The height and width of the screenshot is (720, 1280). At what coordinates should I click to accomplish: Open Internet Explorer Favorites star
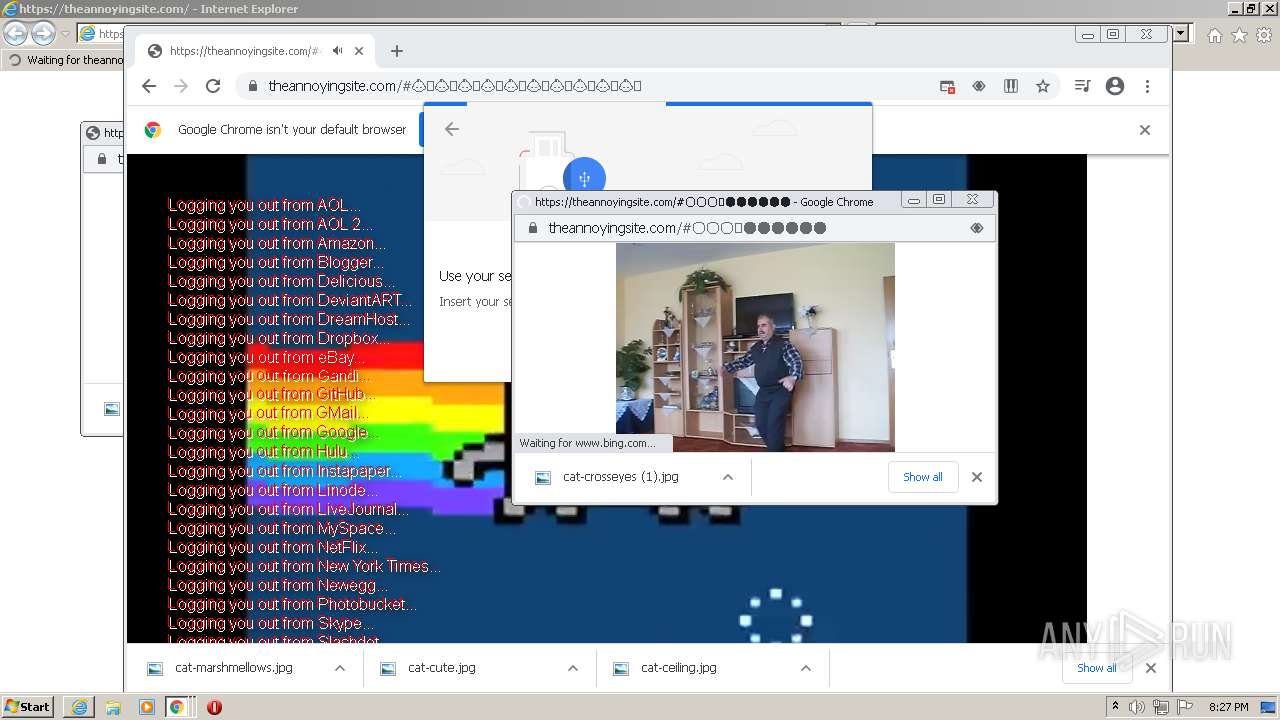(1239, 35)
